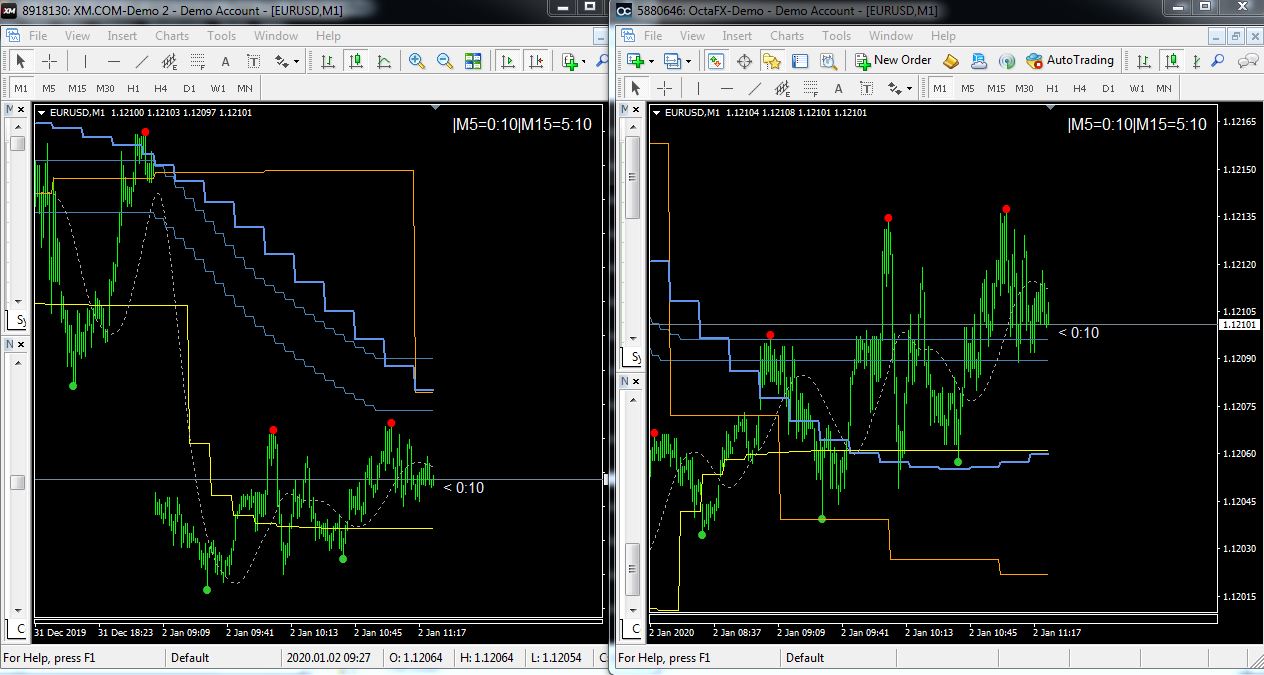This screenshot has height=675, width=1264.
Task: Open the Charts menu in XM.COM window
Action: [x=172, y=35]
